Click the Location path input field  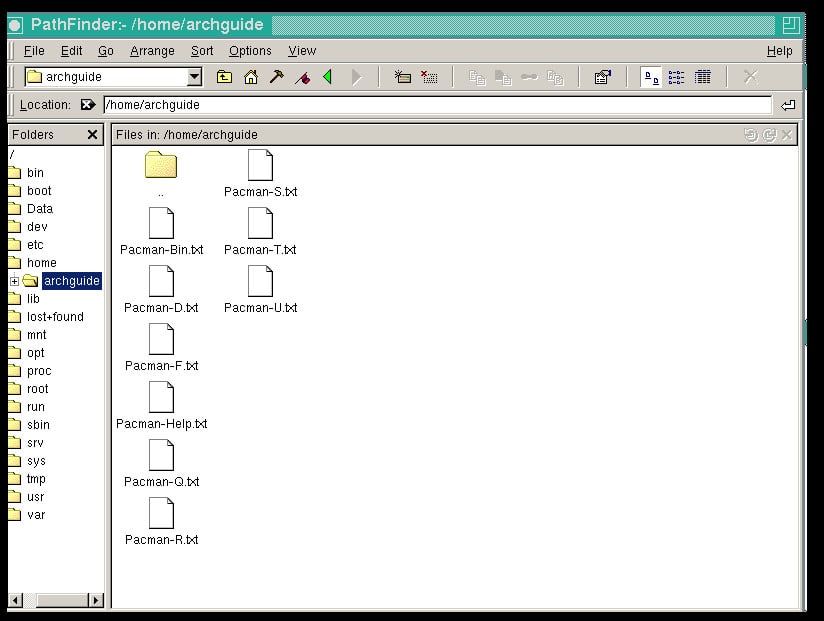(x=437, y=105)
